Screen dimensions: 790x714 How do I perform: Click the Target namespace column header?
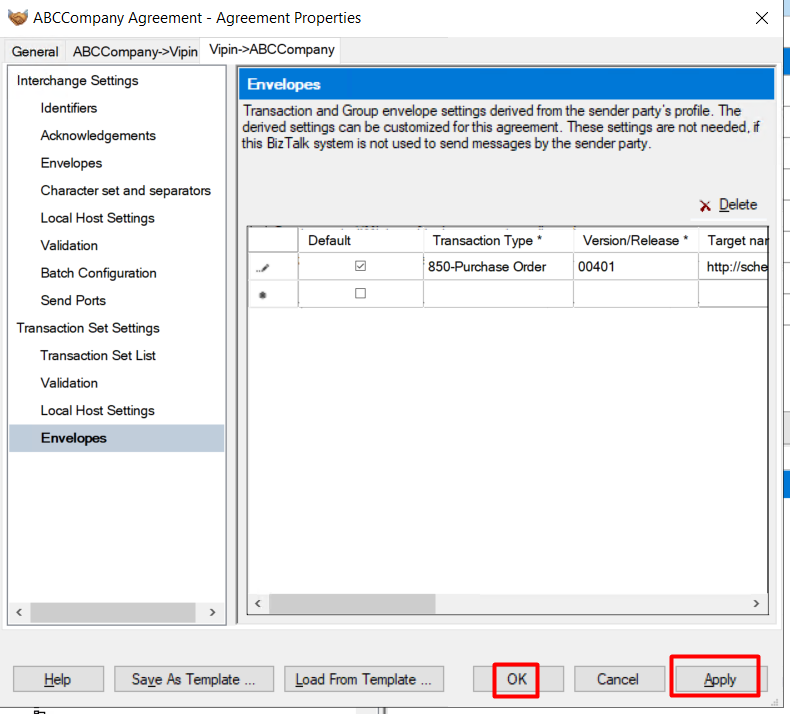click(x=733, y=240)
